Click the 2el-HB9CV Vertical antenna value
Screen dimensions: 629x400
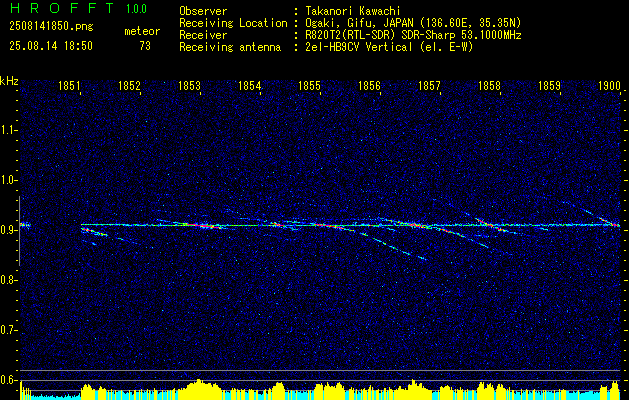[389, 47]
